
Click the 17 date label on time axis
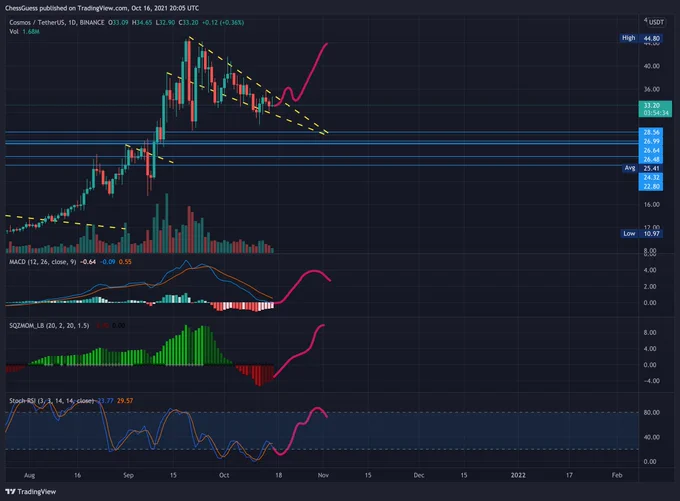[569, 475]
